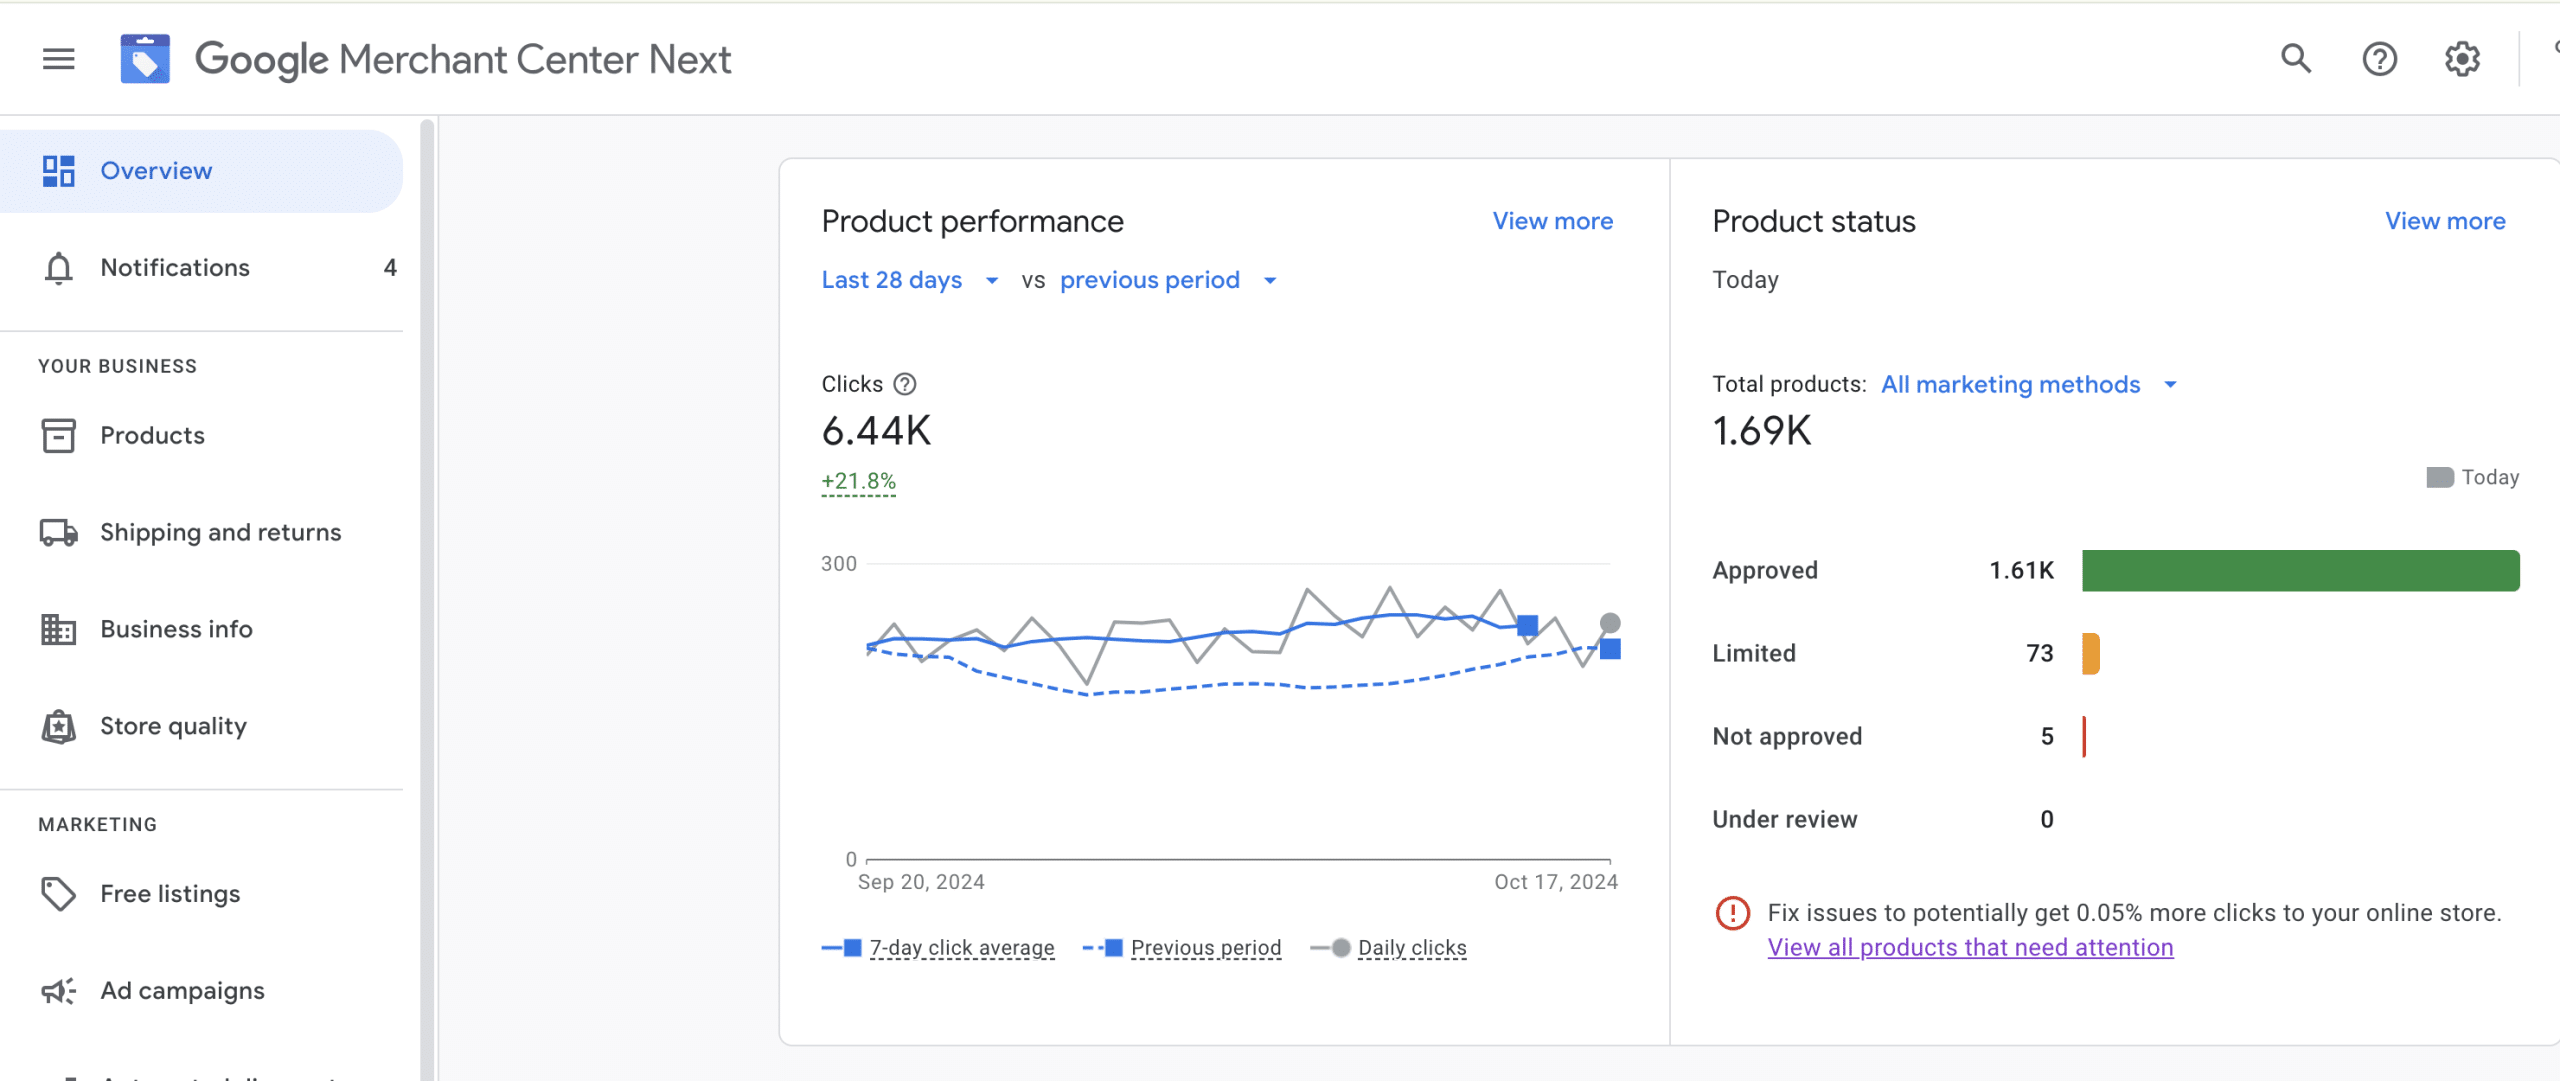
Task: Open Notifications in the sidebar
Action: [201, 268]
